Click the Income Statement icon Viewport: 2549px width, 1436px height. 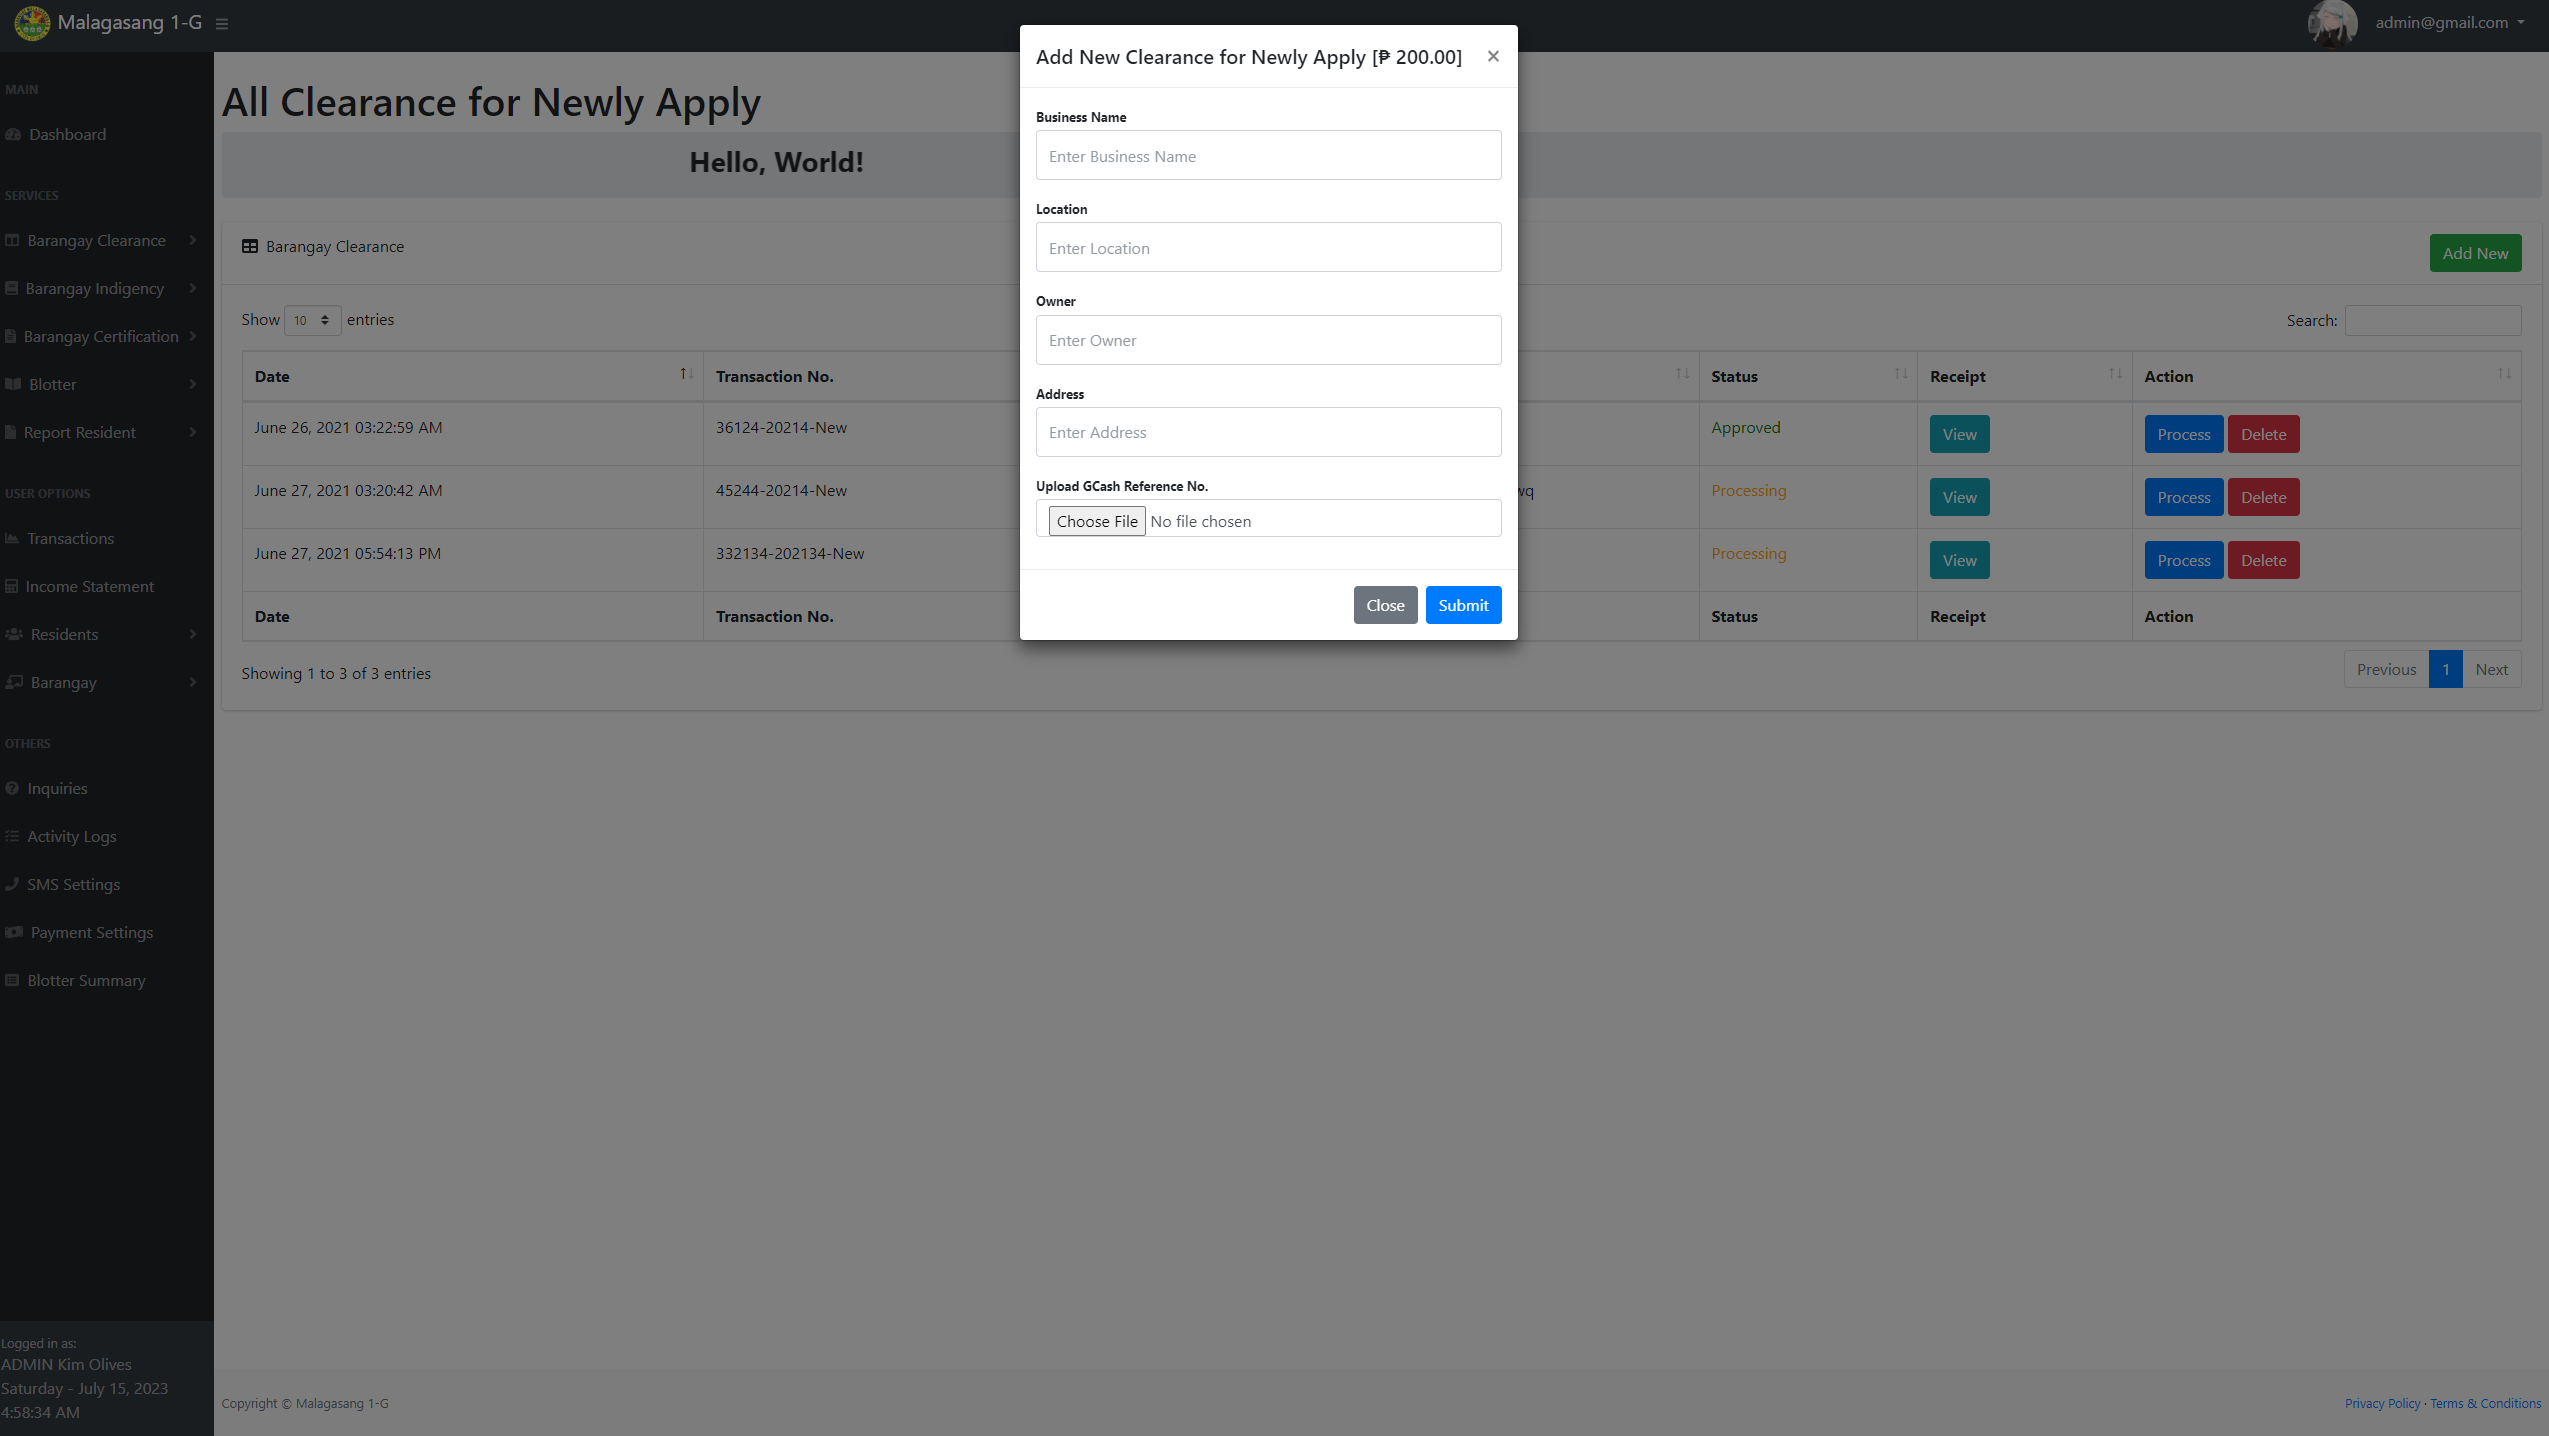tap(13, 586)
